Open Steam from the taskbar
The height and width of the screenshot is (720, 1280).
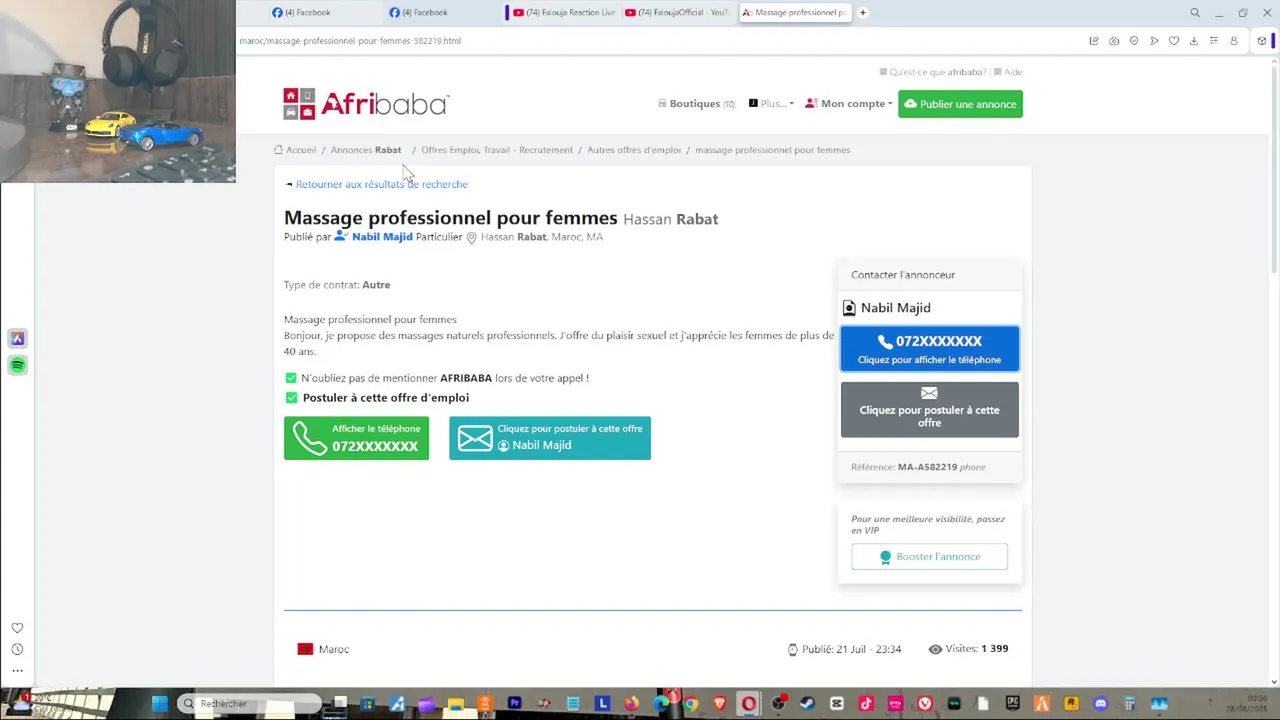coord(807,704)
